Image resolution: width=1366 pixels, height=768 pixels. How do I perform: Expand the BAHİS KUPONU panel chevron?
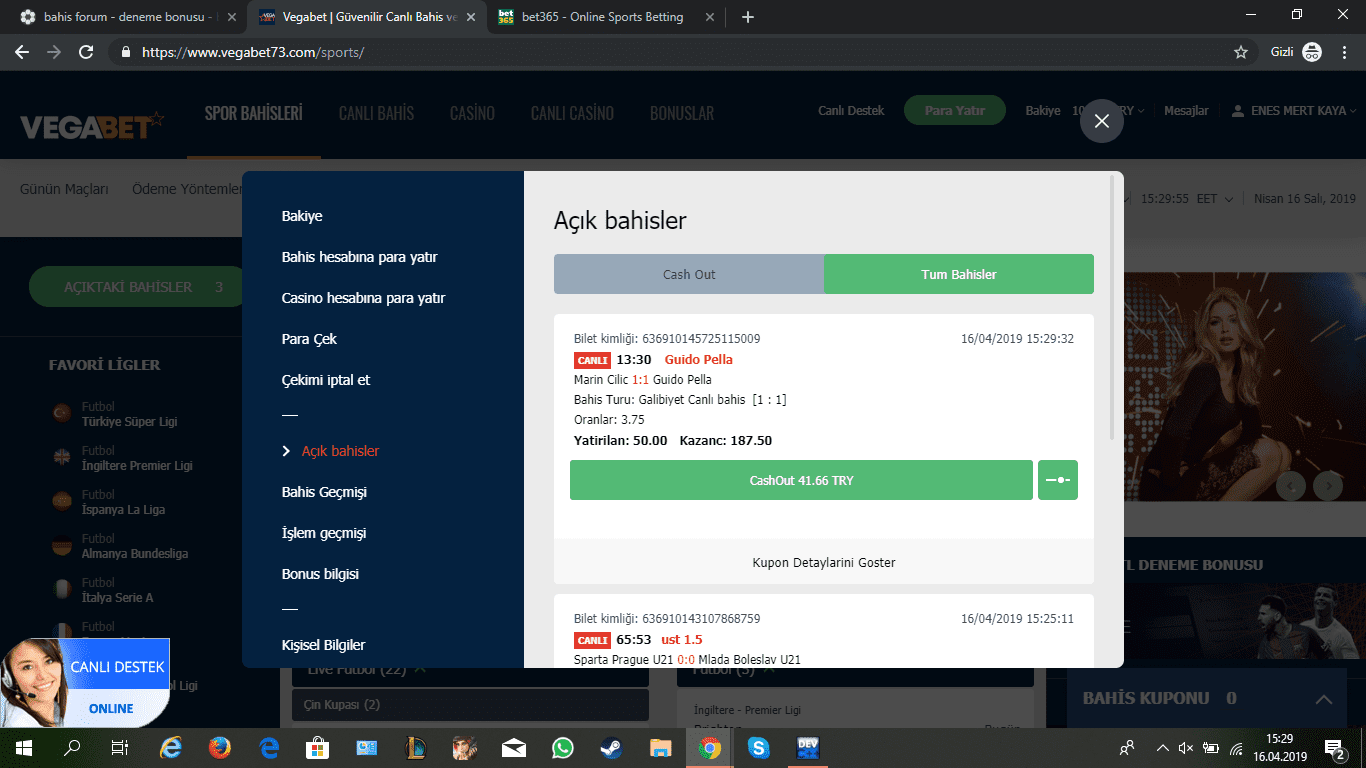click(1323, 699)
